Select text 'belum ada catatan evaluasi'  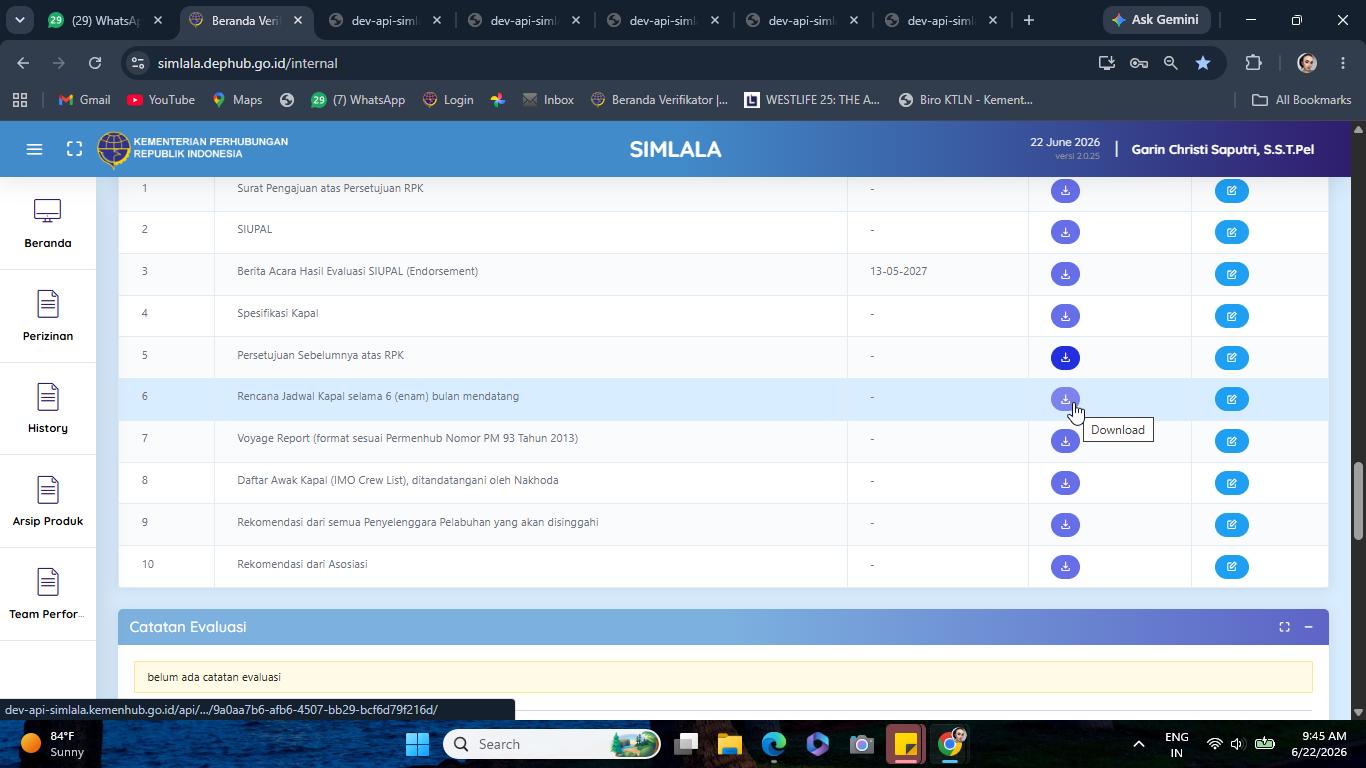point(214,677)
